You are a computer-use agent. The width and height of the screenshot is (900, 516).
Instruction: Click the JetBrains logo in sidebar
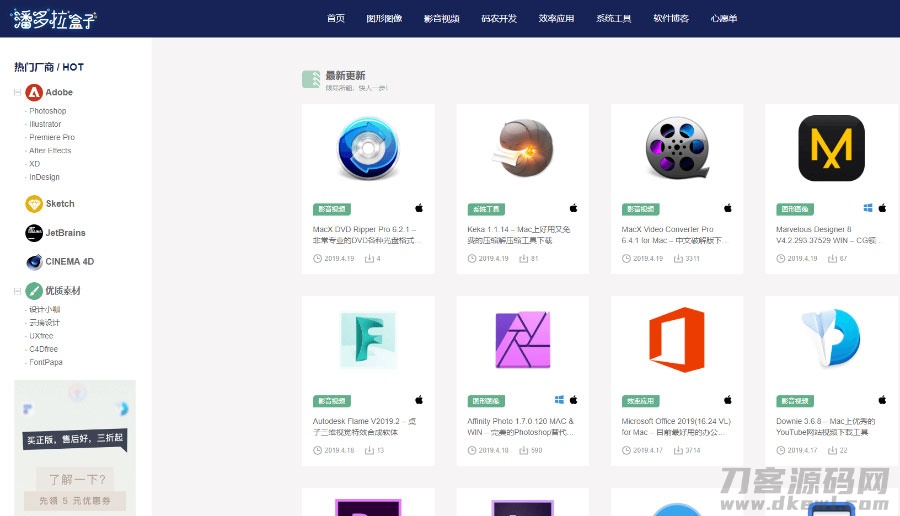[x=34, y=233]
